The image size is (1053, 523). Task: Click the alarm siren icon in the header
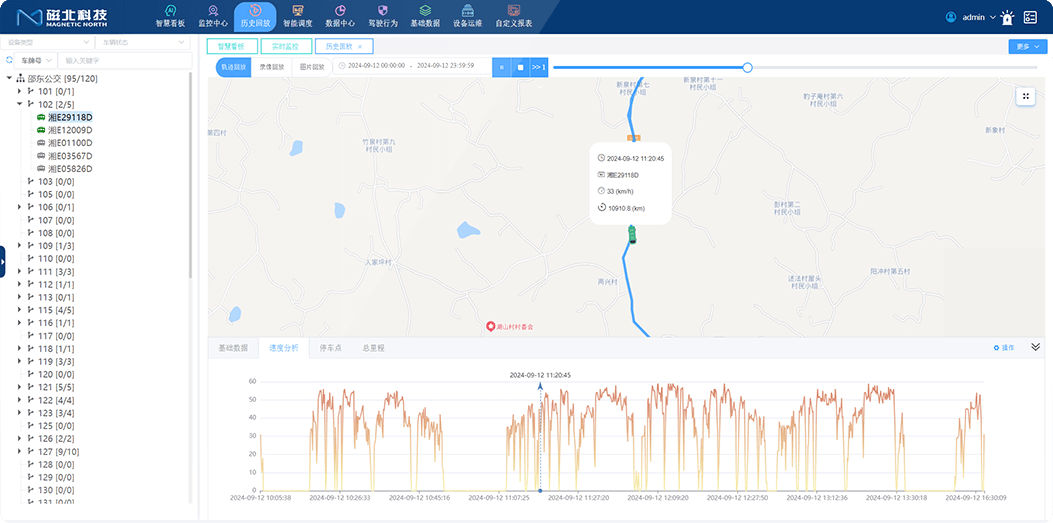tap(1007, 17)
